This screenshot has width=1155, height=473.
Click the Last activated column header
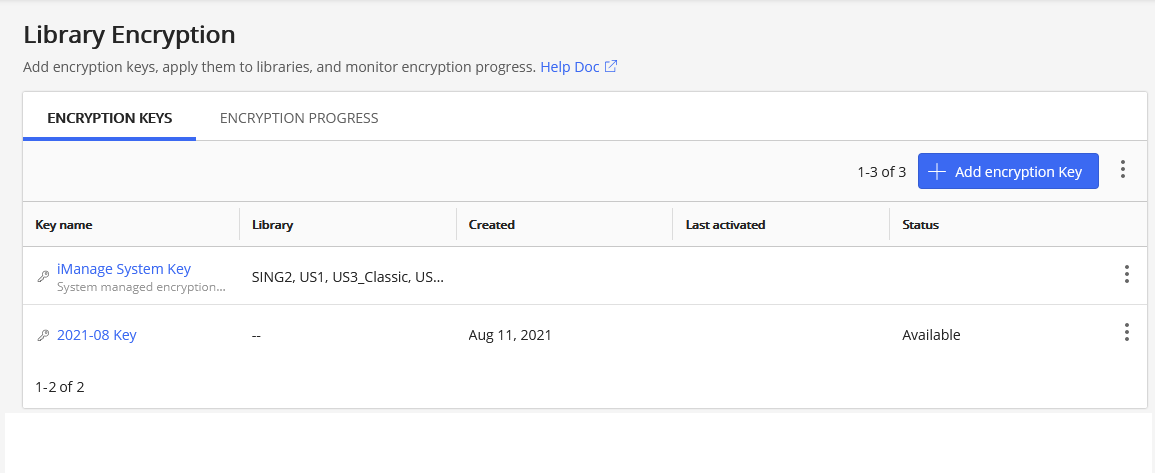[x=725, y=225]
